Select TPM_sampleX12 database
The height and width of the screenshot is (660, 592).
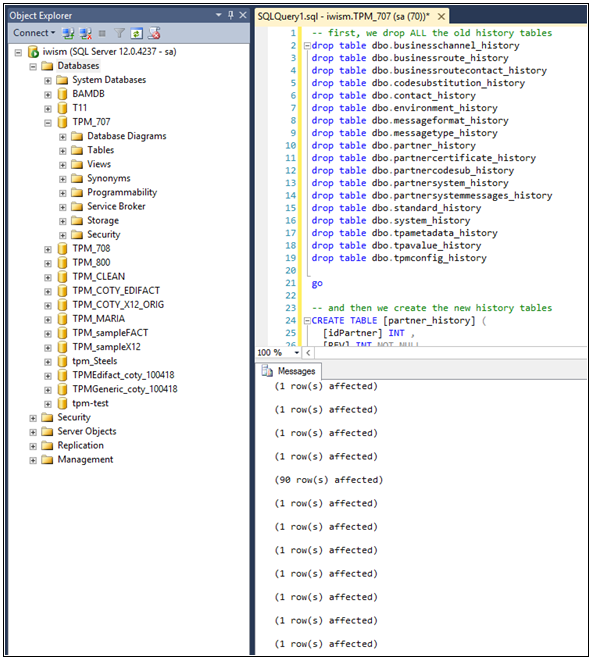[106, 347]
